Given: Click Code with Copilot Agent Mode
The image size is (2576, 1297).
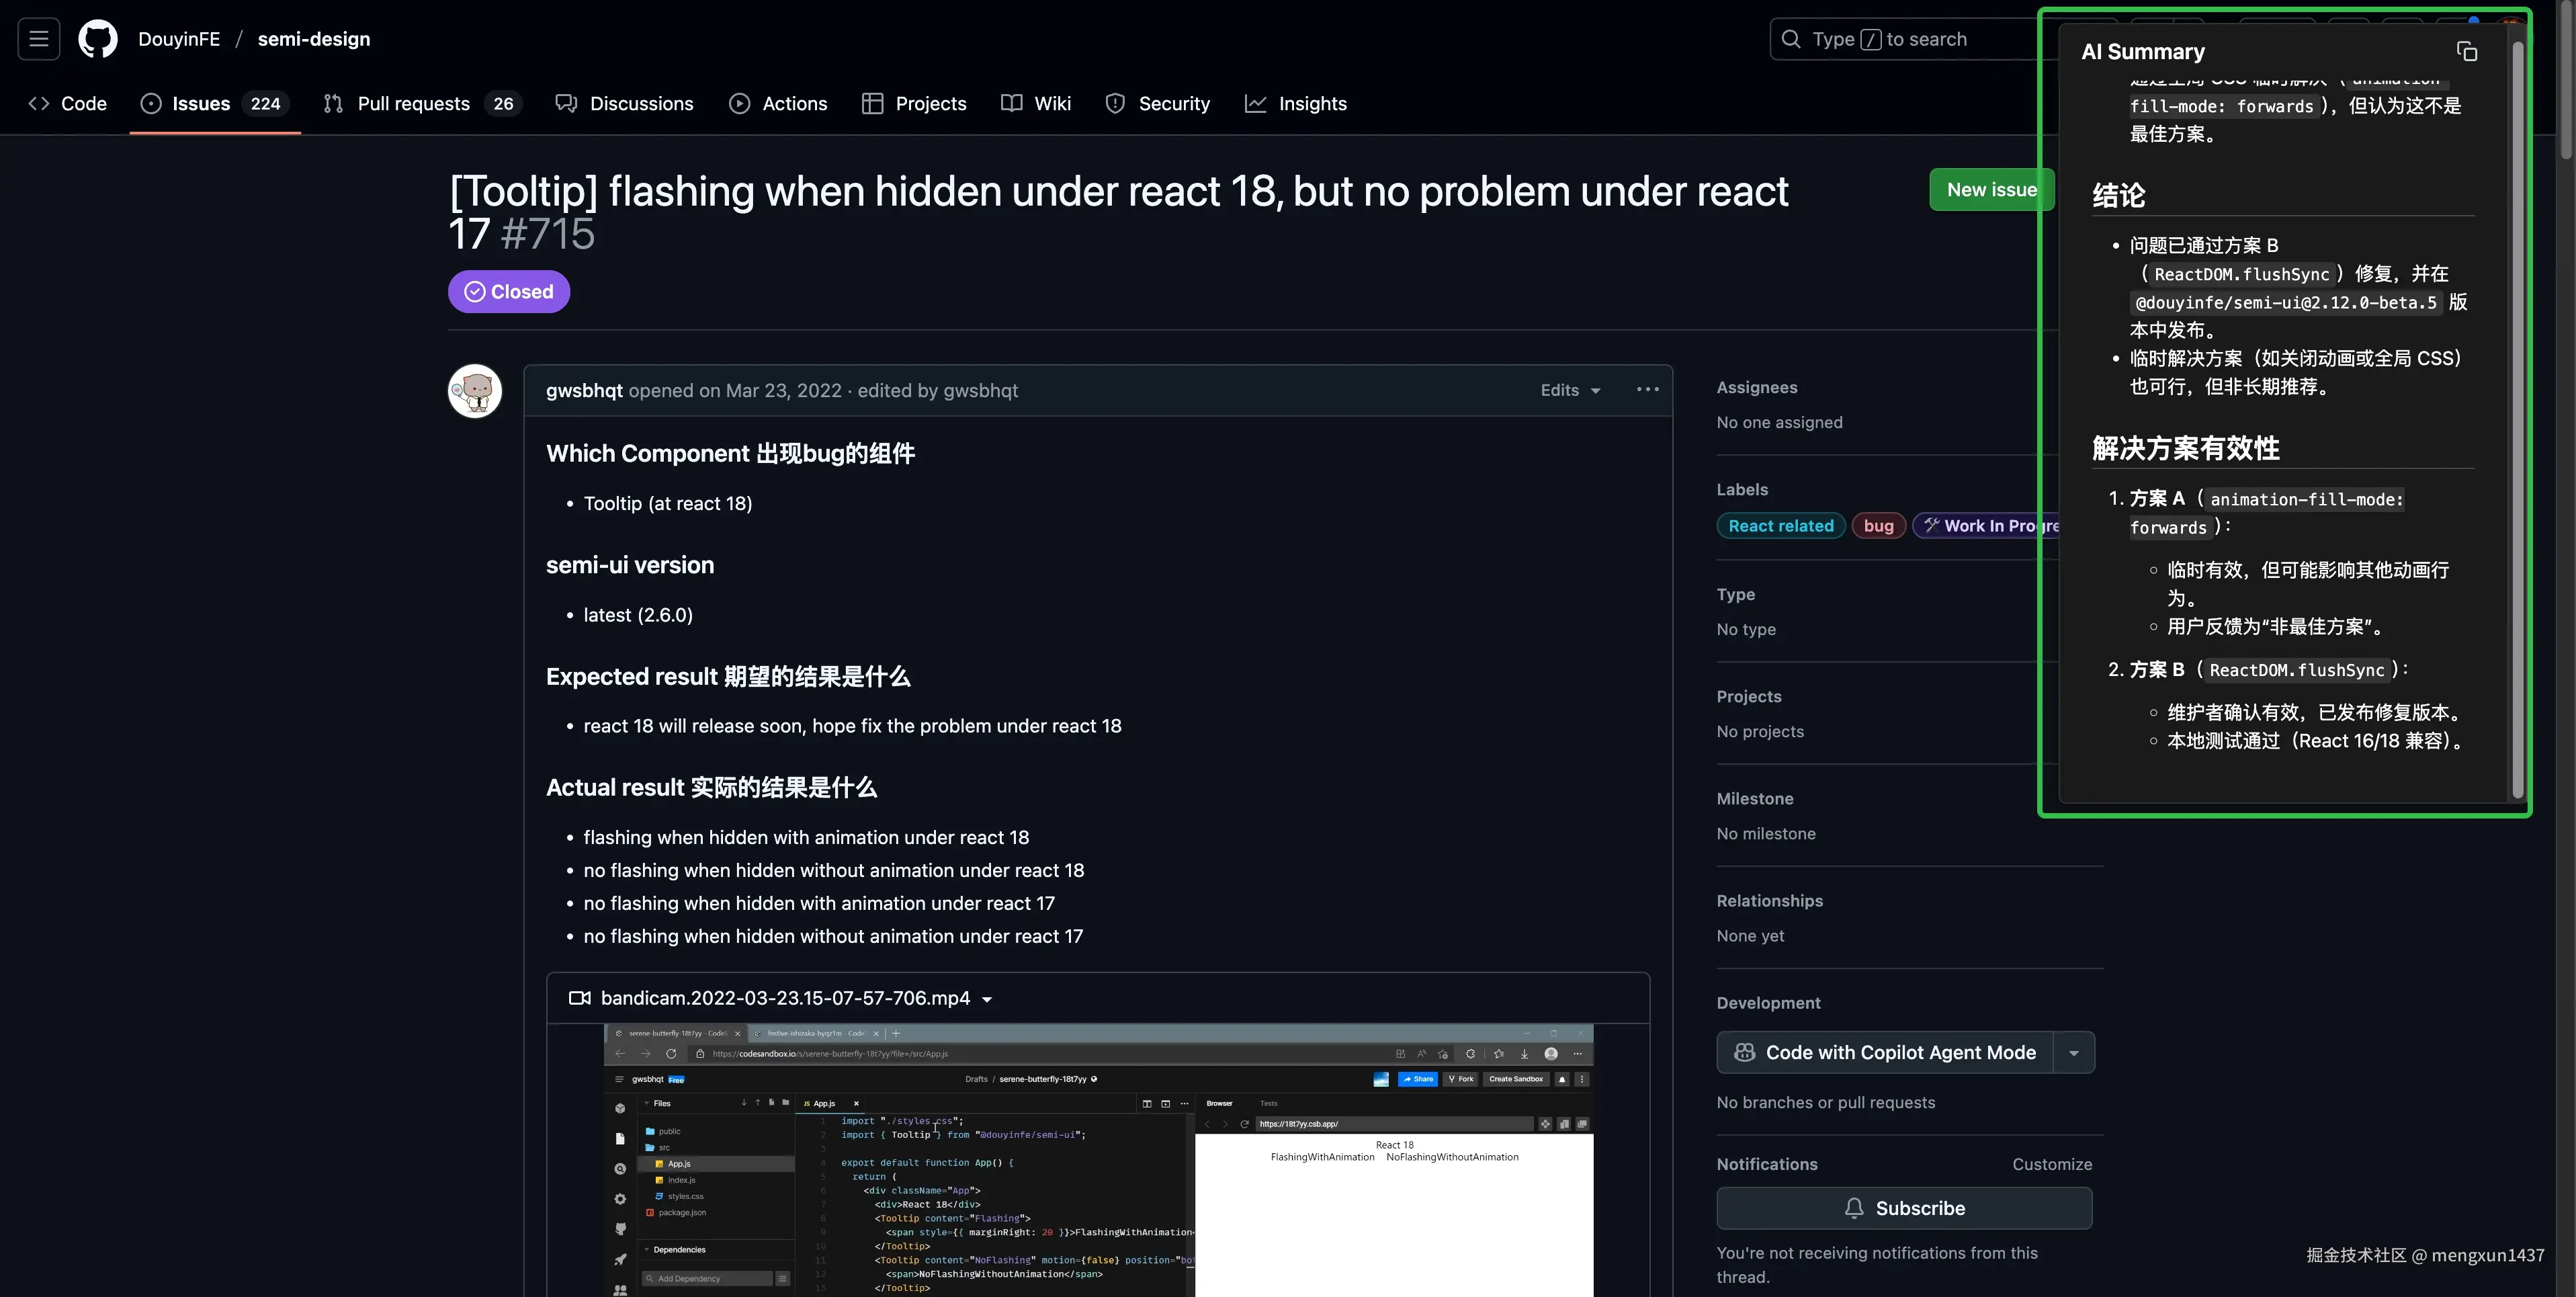Looking at the screenshot, I should (1885, 1053).
